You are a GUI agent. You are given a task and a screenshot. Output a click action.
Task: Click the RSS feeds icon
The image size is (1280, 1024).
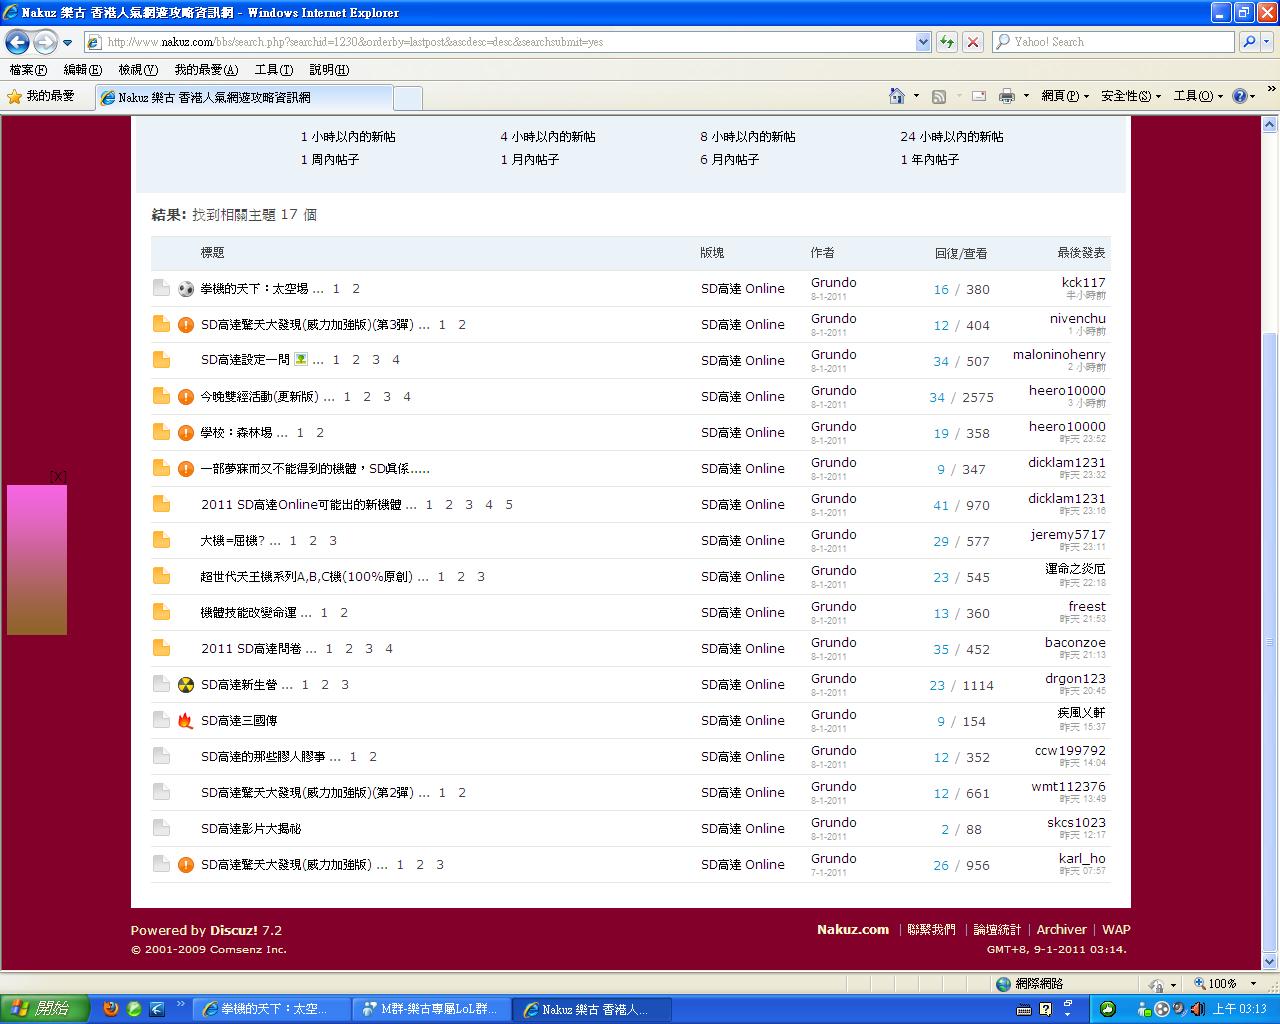(939, 96)
